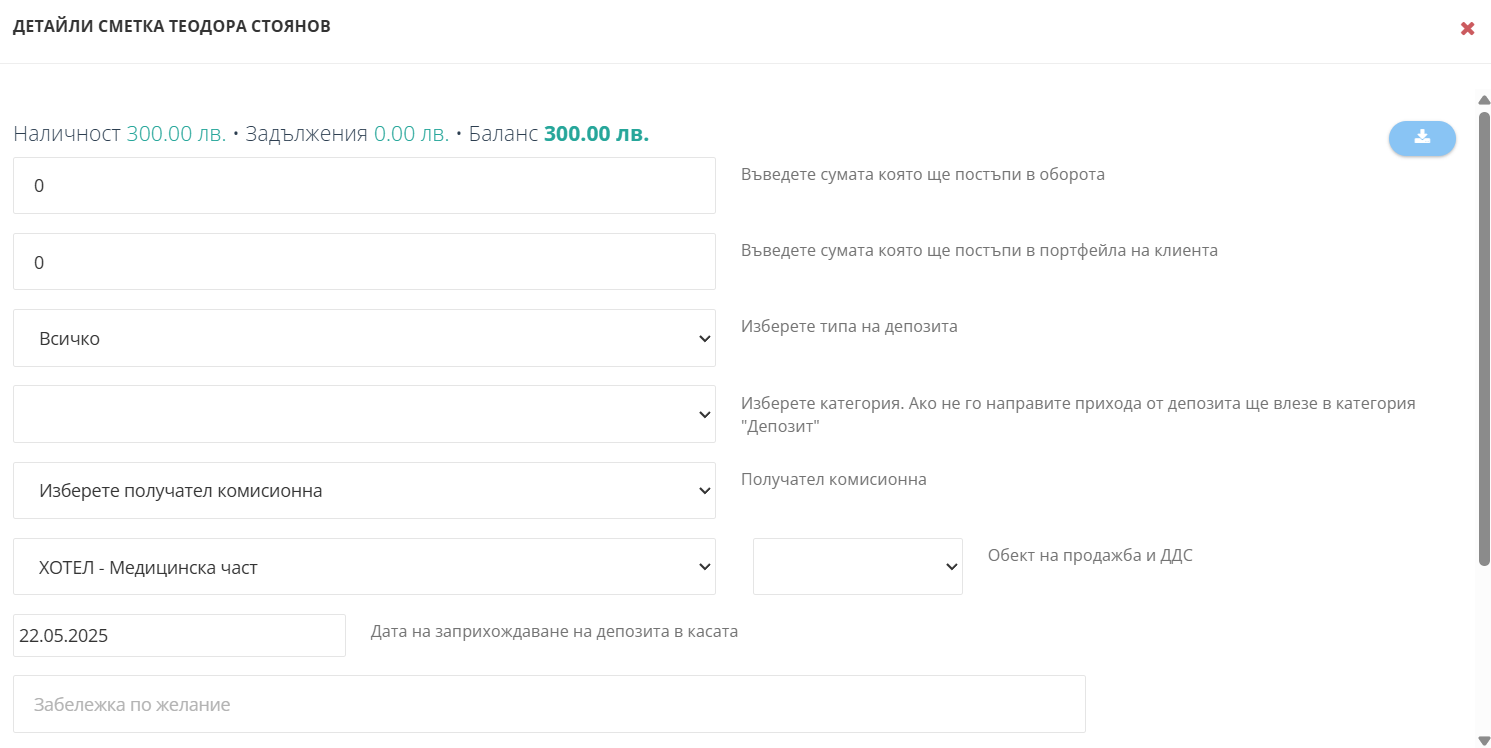The height and width of the screenshot is (748, 1491).
Task: Click the Получател комисионна label text
Action: click(834, 480)
